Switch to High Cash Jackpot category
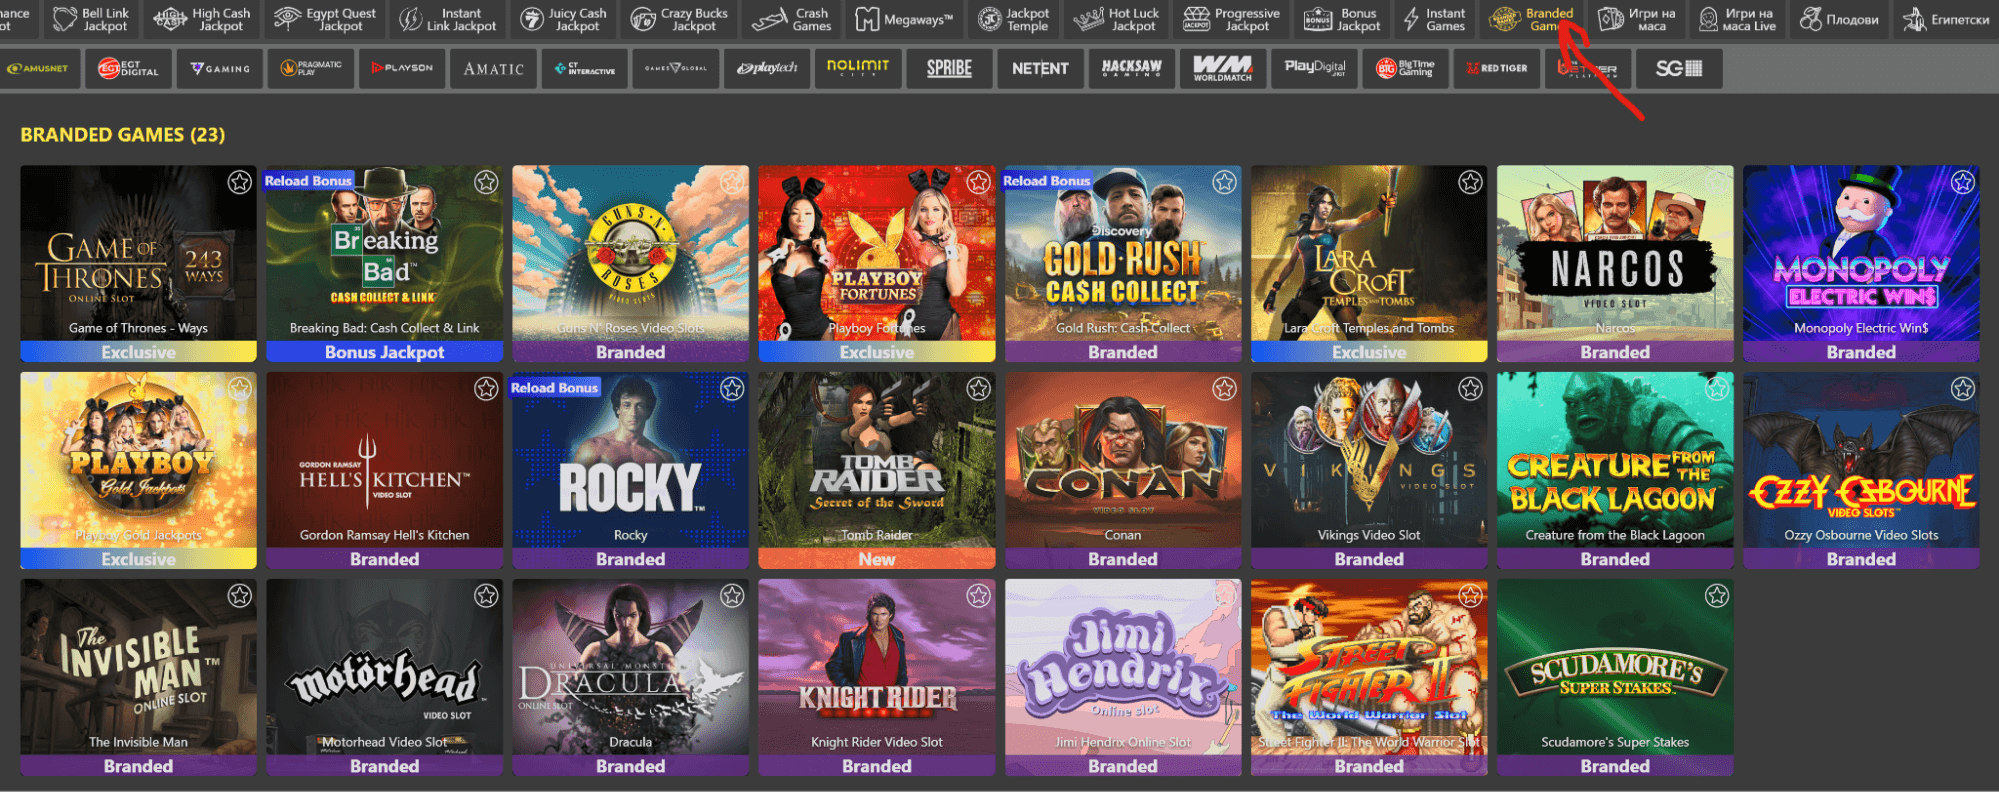This screenshot has width=1999, height=792. pos(202,19)
